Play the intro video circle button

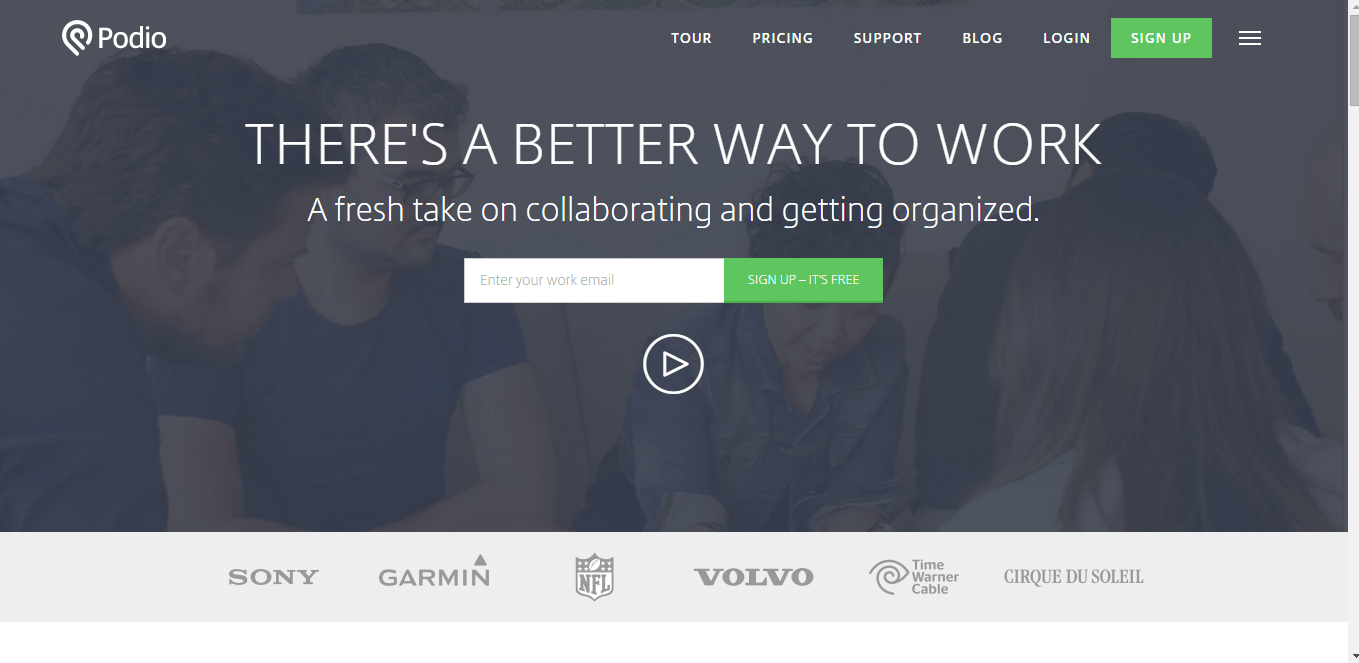pos(673,364)
